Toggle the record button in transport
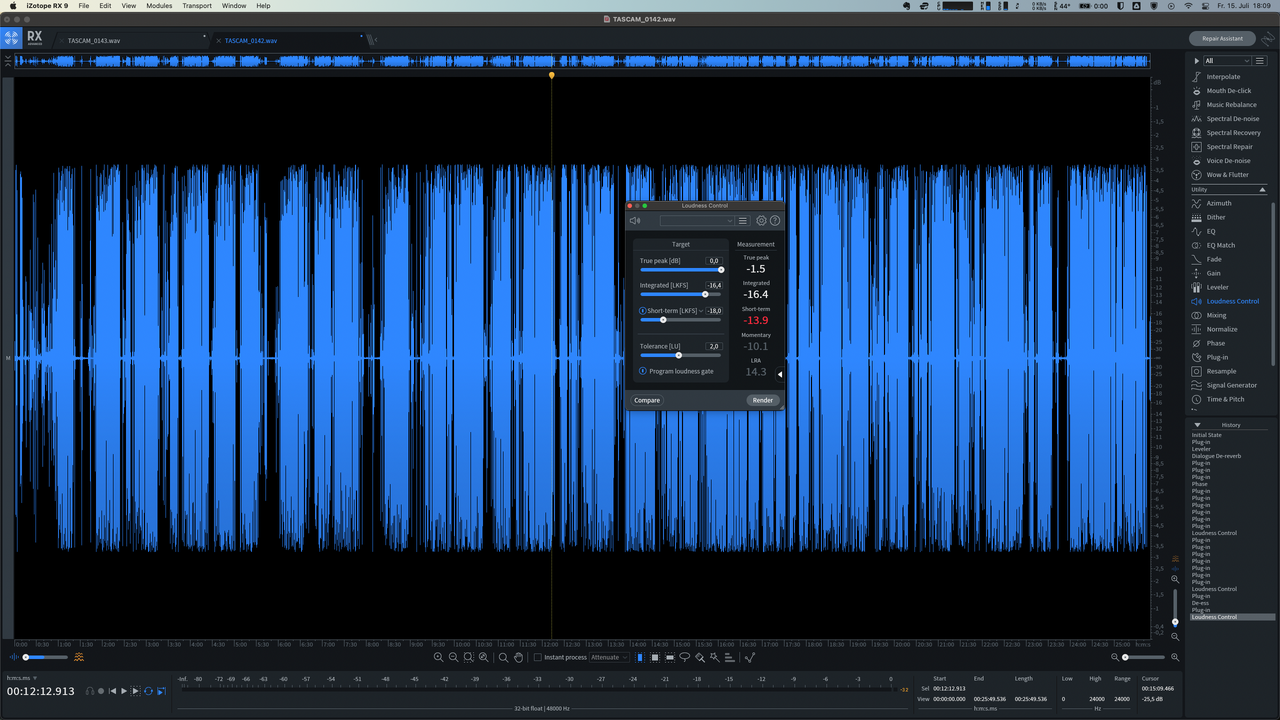The height and width of the screenshot is (720, 1280). pos(101,691)
